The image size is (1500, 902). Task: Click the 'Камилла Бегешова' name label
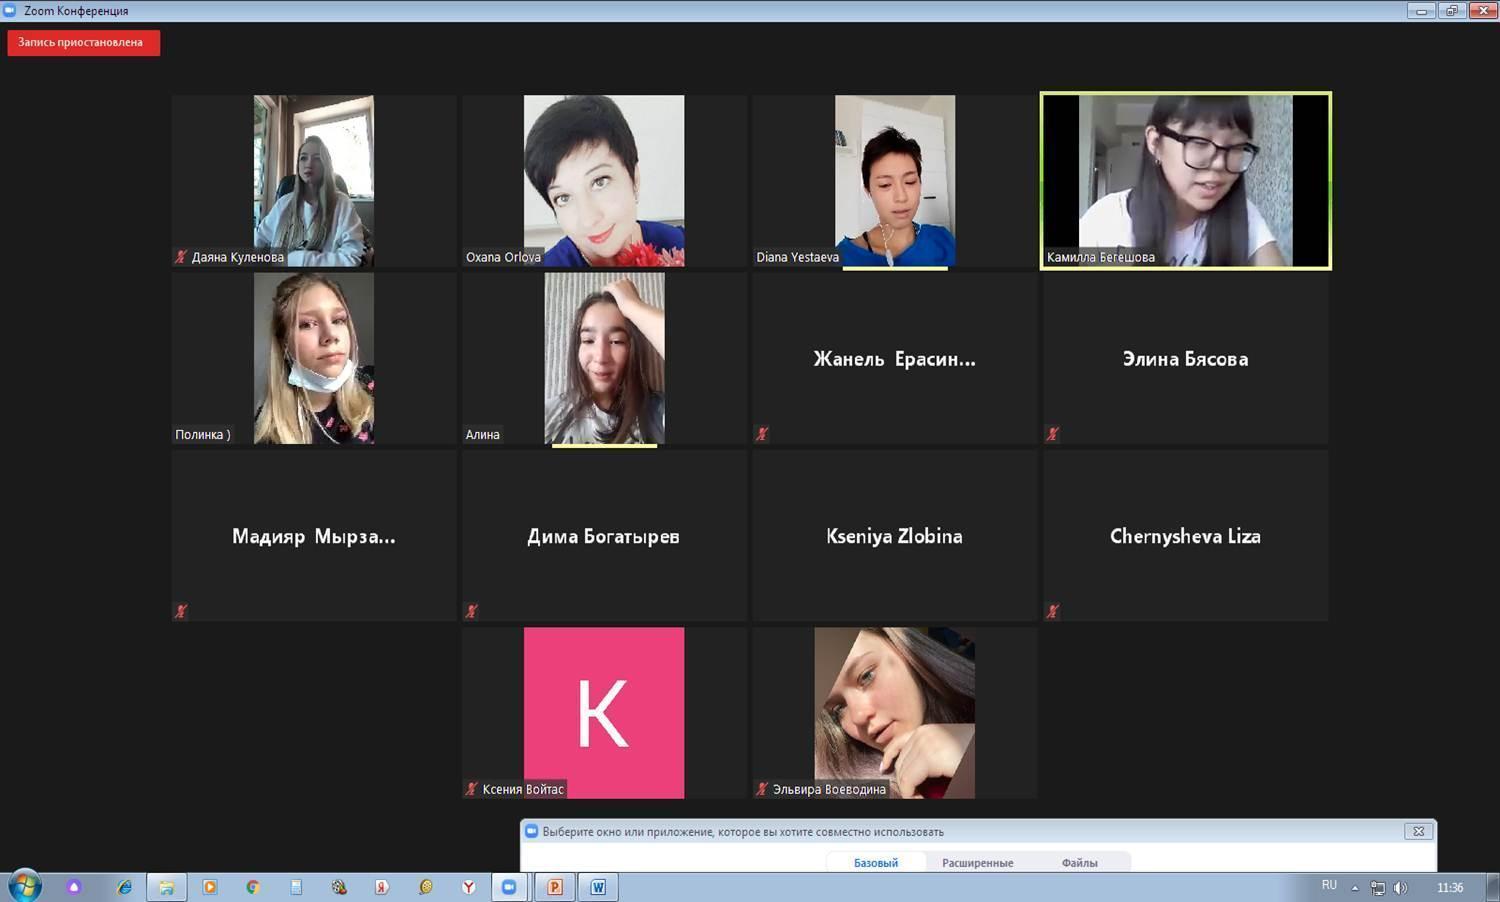pos(1100,257)
